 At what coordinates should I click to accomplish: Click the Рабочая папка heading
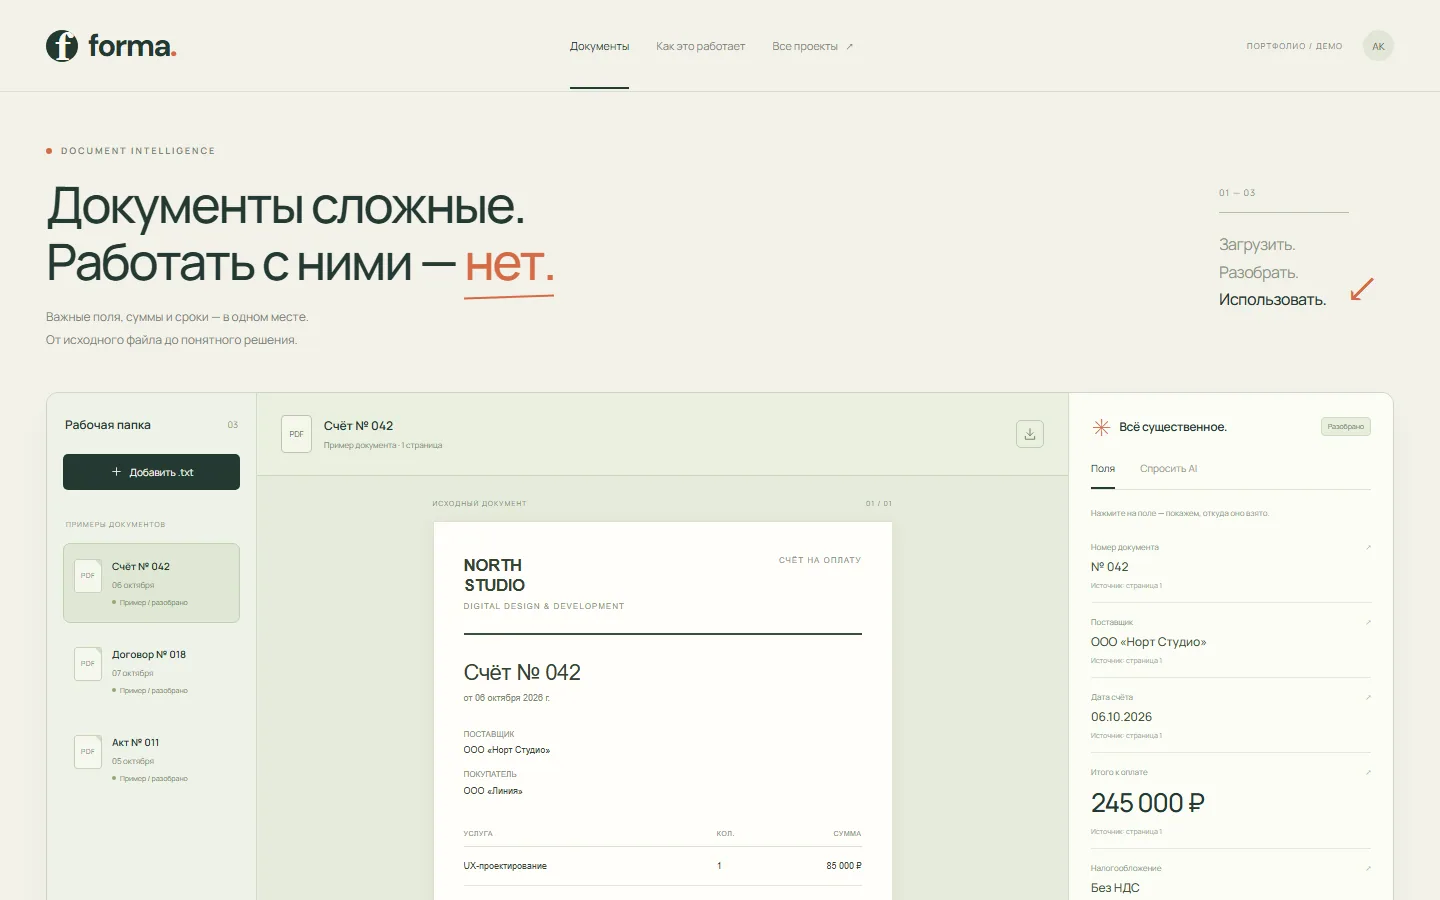pos(108,425)
